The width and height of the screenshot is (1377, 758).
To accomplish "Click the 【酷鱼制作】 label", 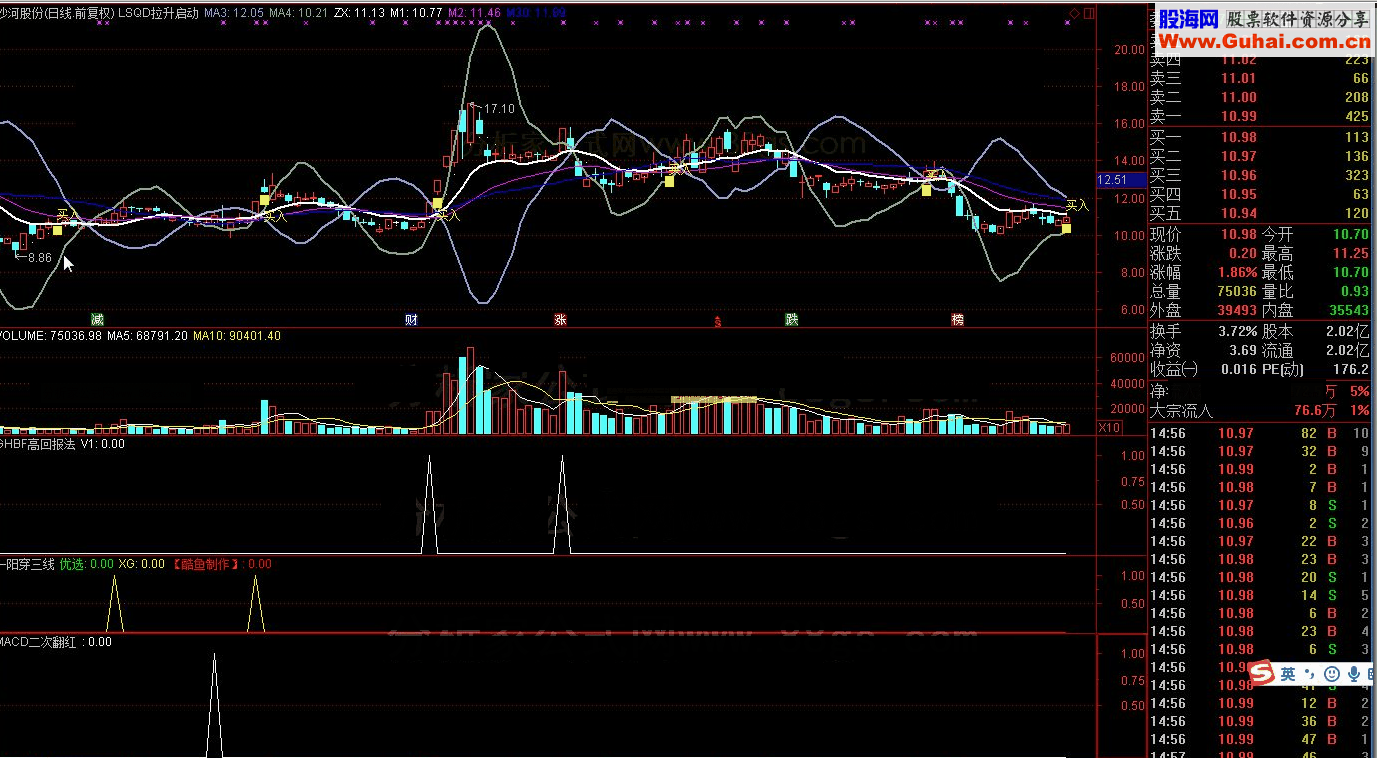I will [207, 564].
